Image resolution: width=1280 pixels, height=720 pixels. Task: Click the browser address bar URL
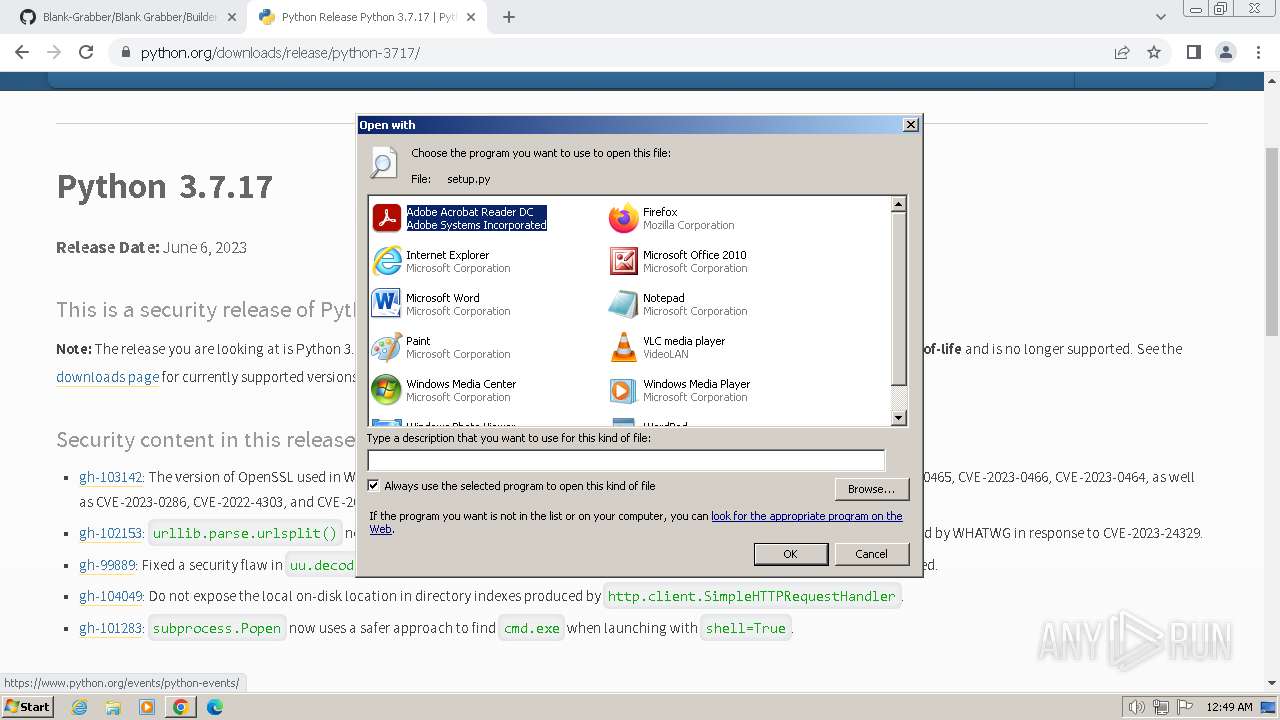[280, 52]
